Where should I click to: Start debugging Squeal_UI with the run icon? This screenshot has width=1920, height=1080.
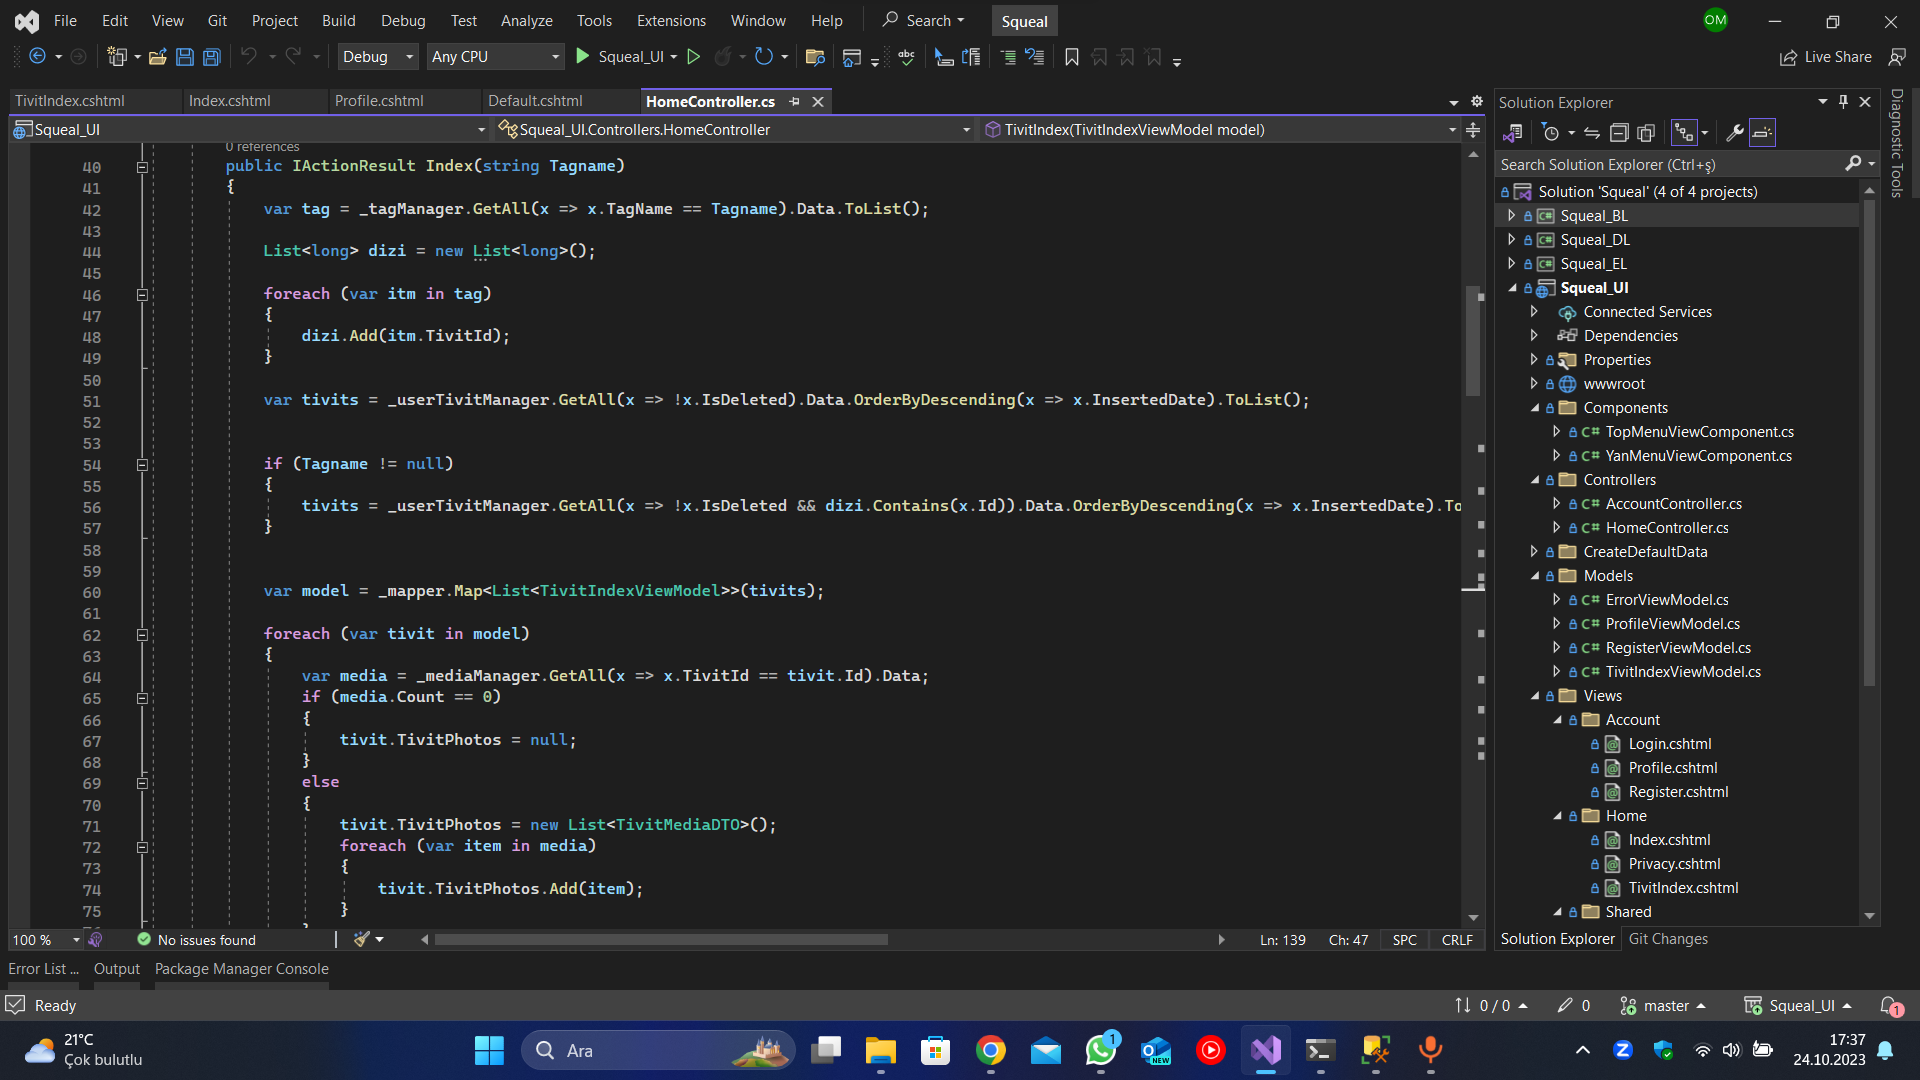[583, 57]
